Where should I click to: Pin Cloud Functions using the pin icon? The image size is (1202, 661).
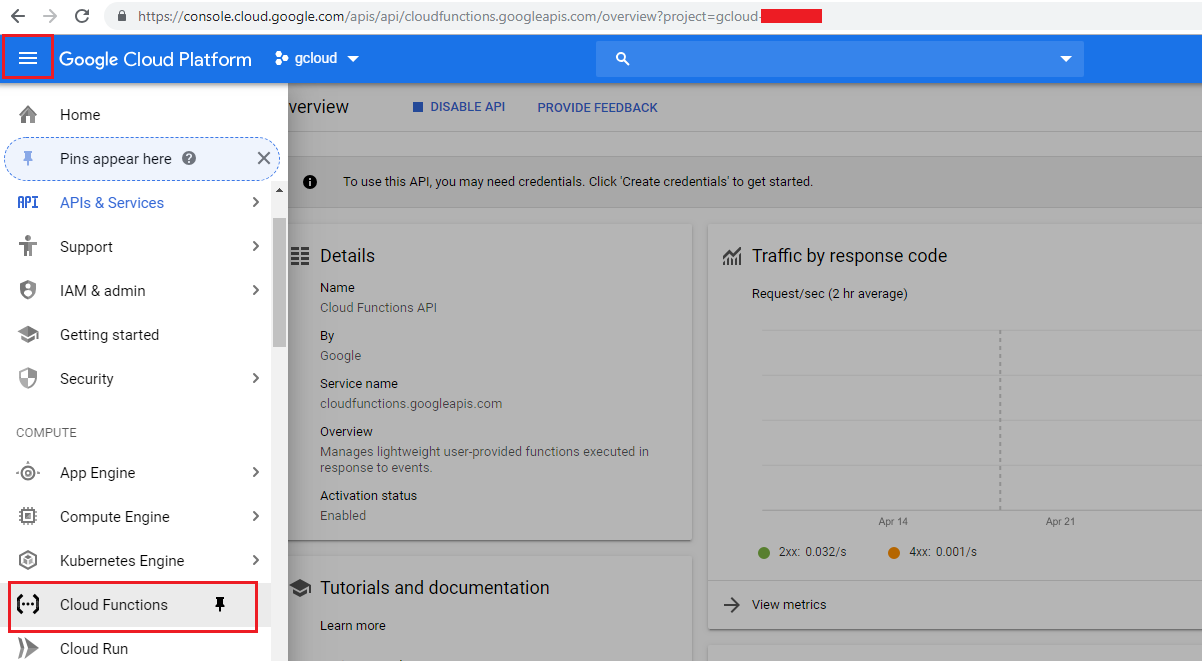point(221,604)
